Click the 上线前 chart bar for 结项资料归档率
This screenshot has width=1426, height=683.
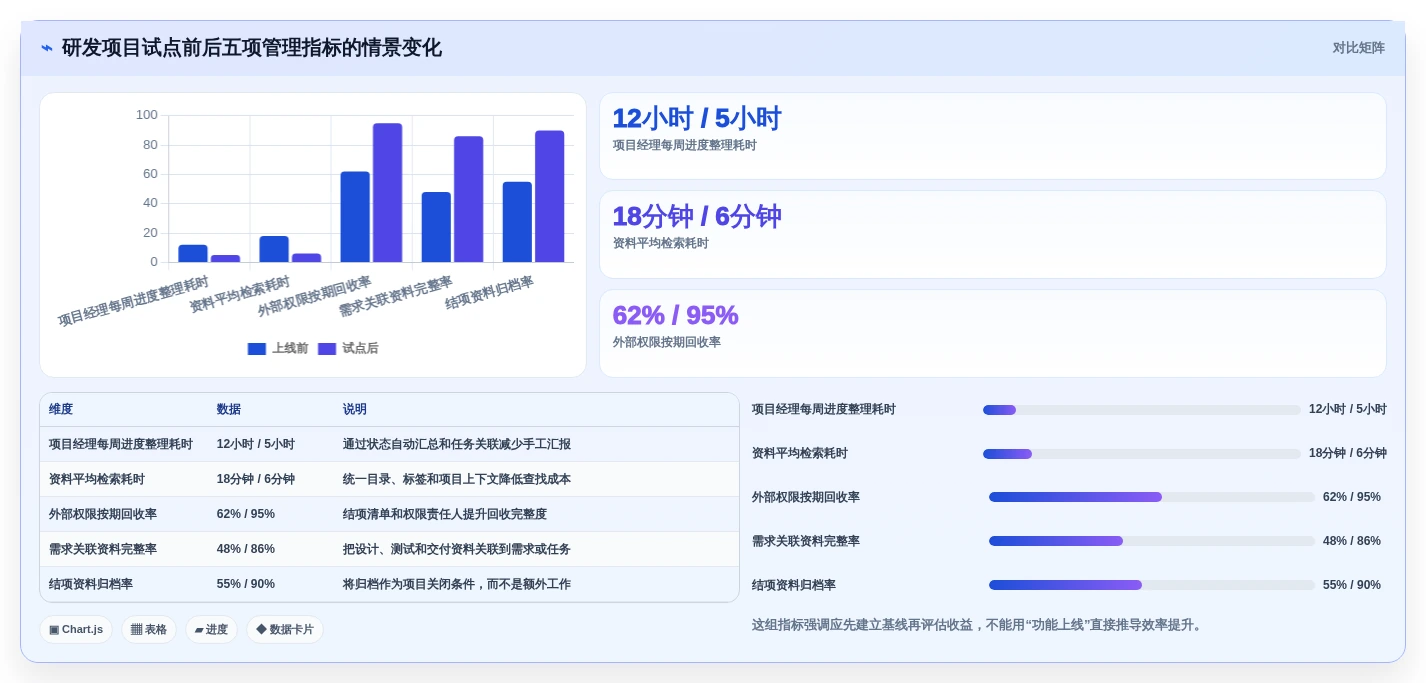pyautogui.click(x=517, y=222)
